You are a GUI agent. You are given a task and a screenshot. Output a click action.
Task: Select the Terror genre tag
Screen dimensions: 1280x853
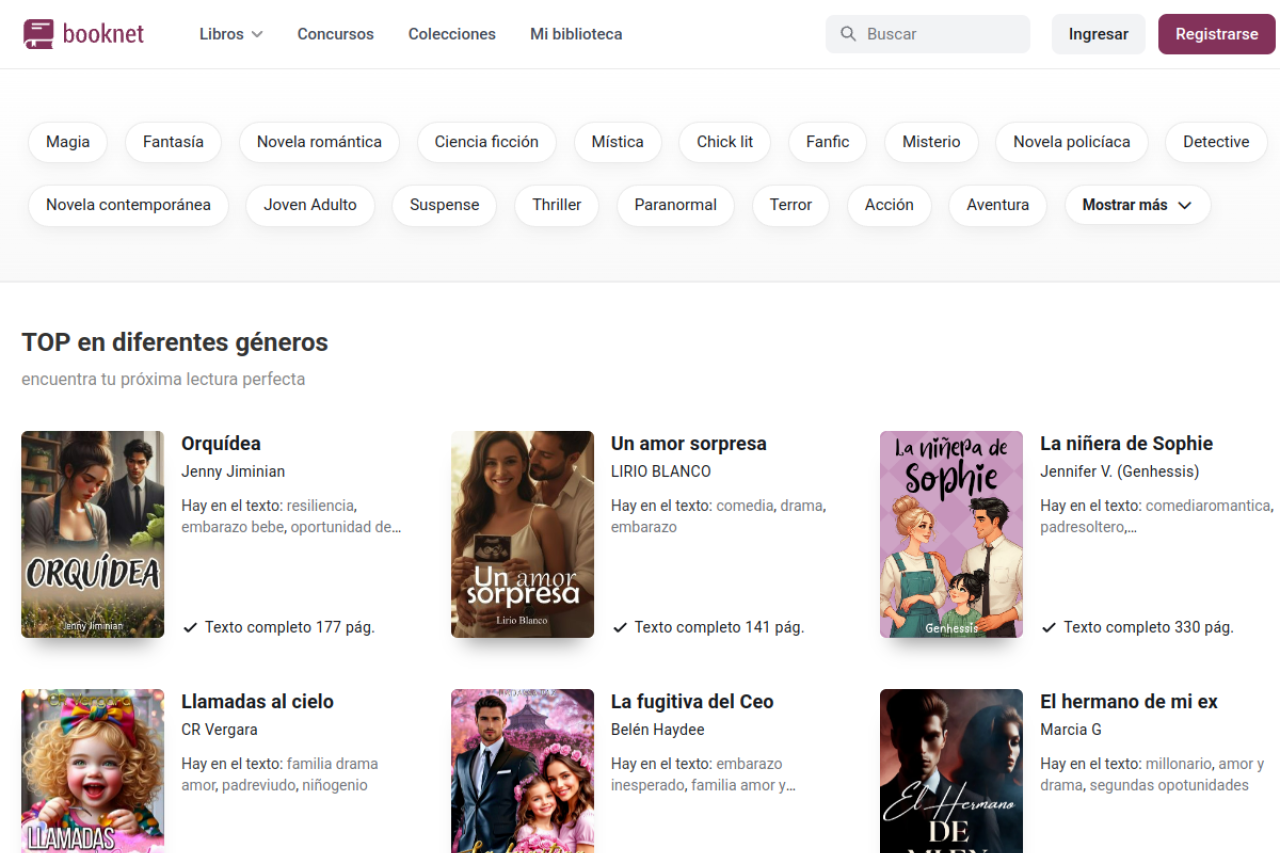pos(790,205)
